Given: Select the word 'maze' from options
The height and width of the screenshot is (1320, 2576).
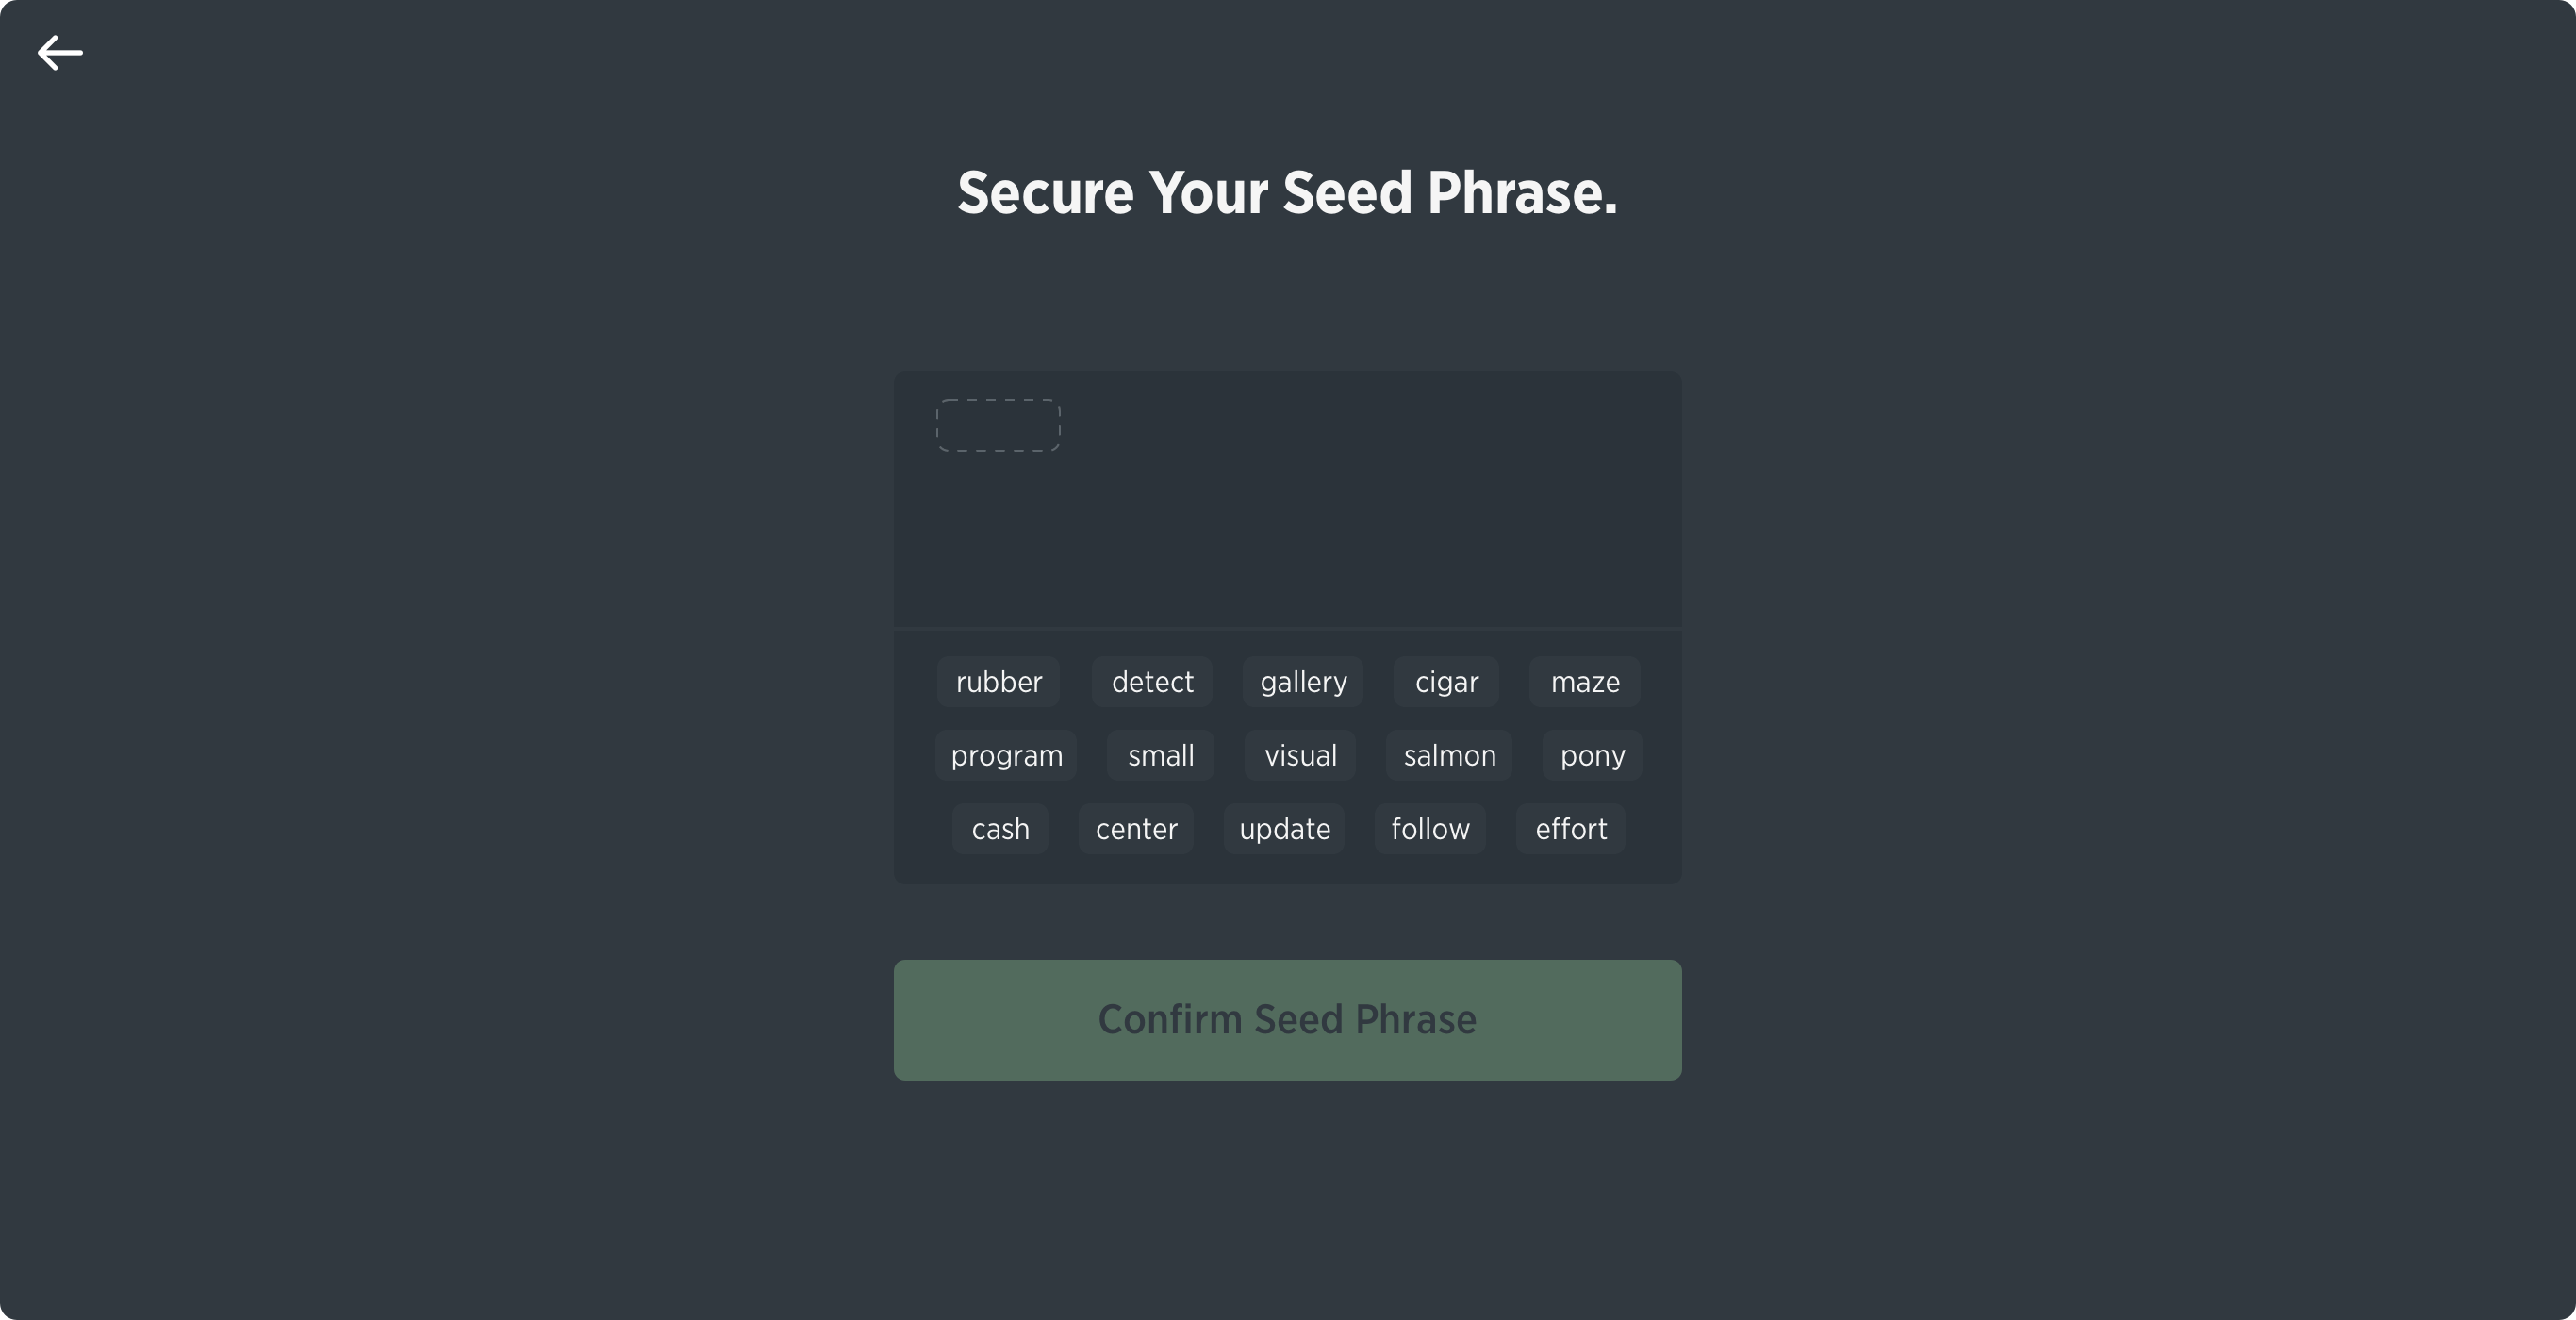Looking at the screenshot, I should [1584, 682].
